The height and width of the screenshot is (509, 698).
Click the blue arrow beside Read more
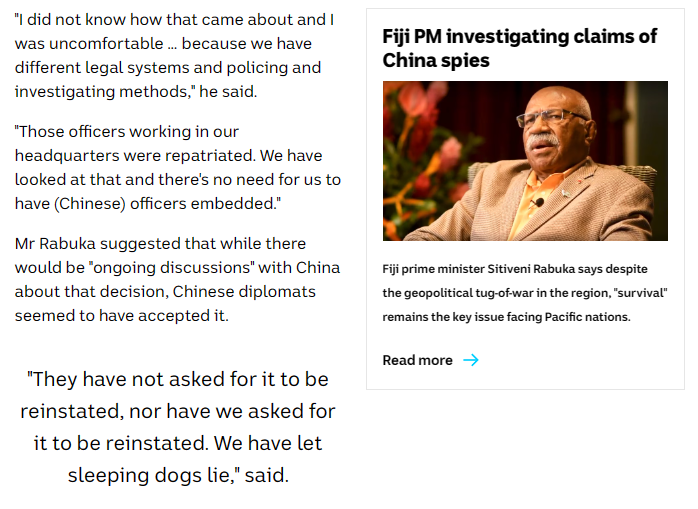click(470, 360)
